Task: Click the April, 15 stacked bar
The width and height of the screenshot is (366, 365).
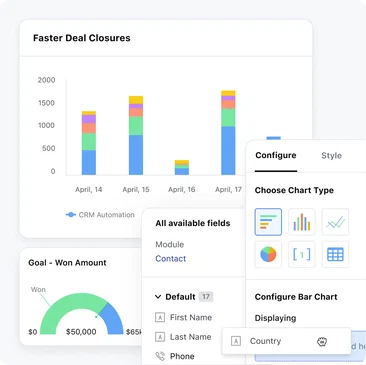Action: pyautogui.click(x=136, y=136)
